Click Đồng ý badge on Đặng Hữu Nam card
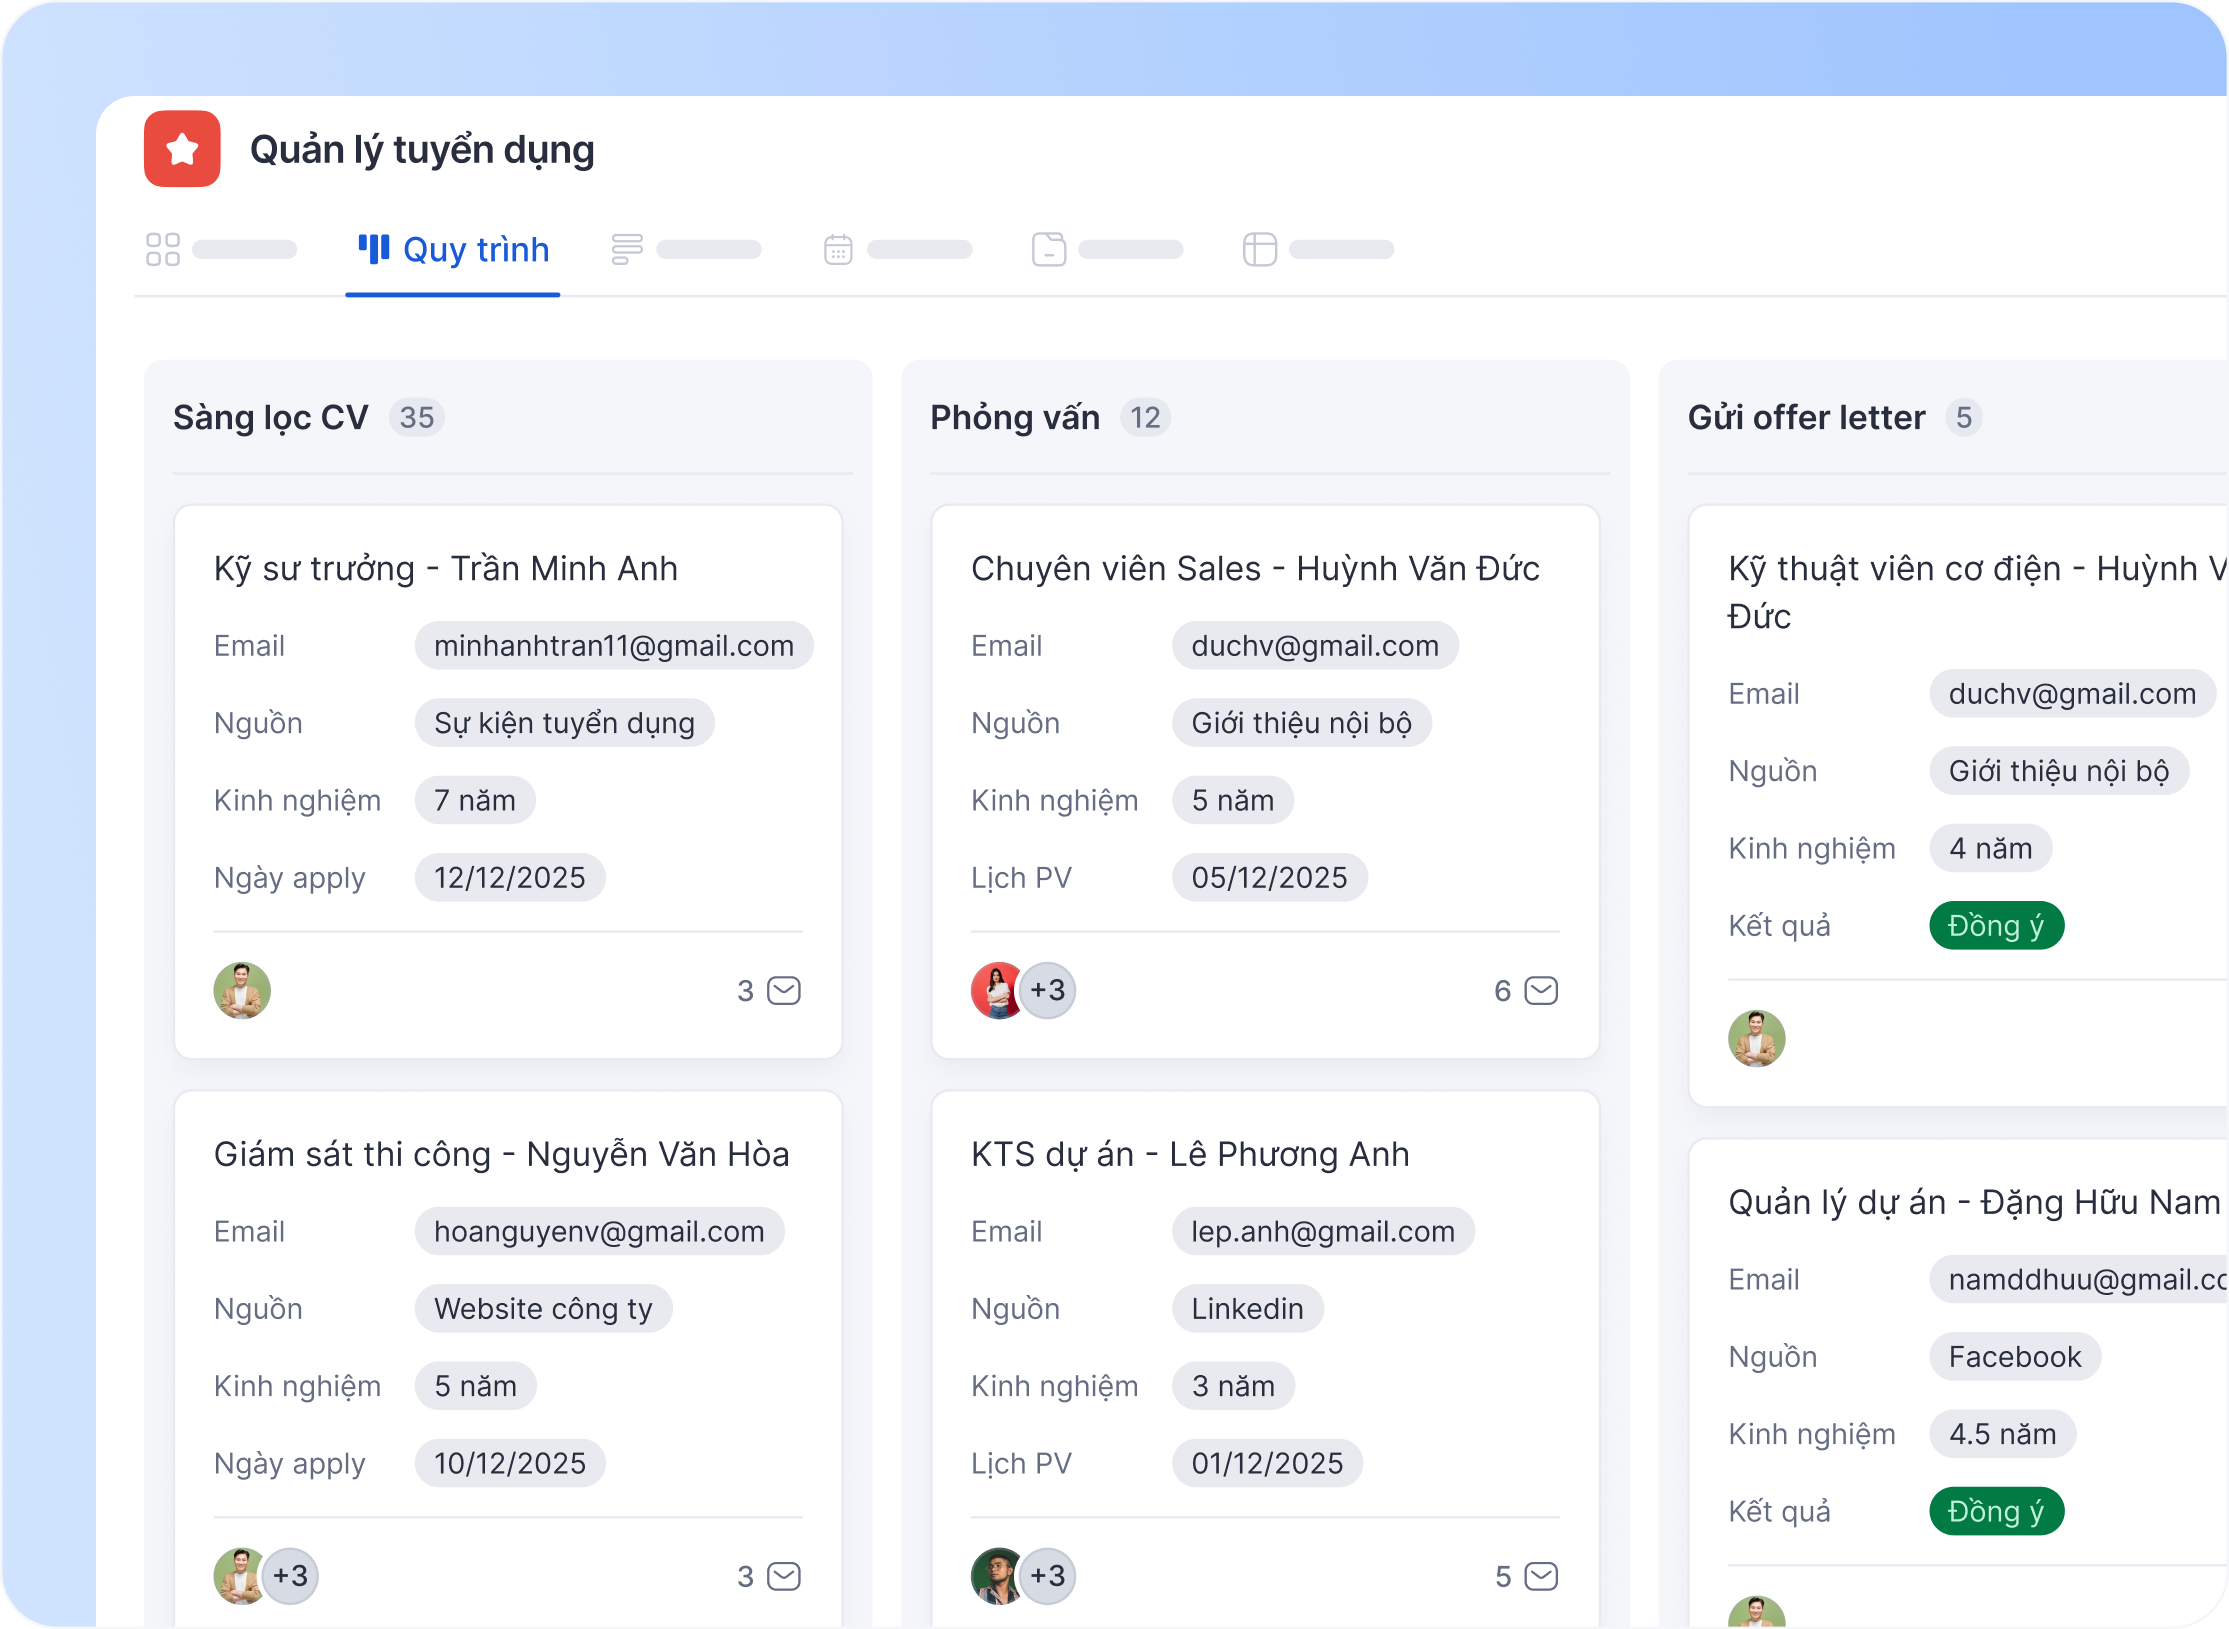2229x1629 pixels. [x=1996, y=1512]
